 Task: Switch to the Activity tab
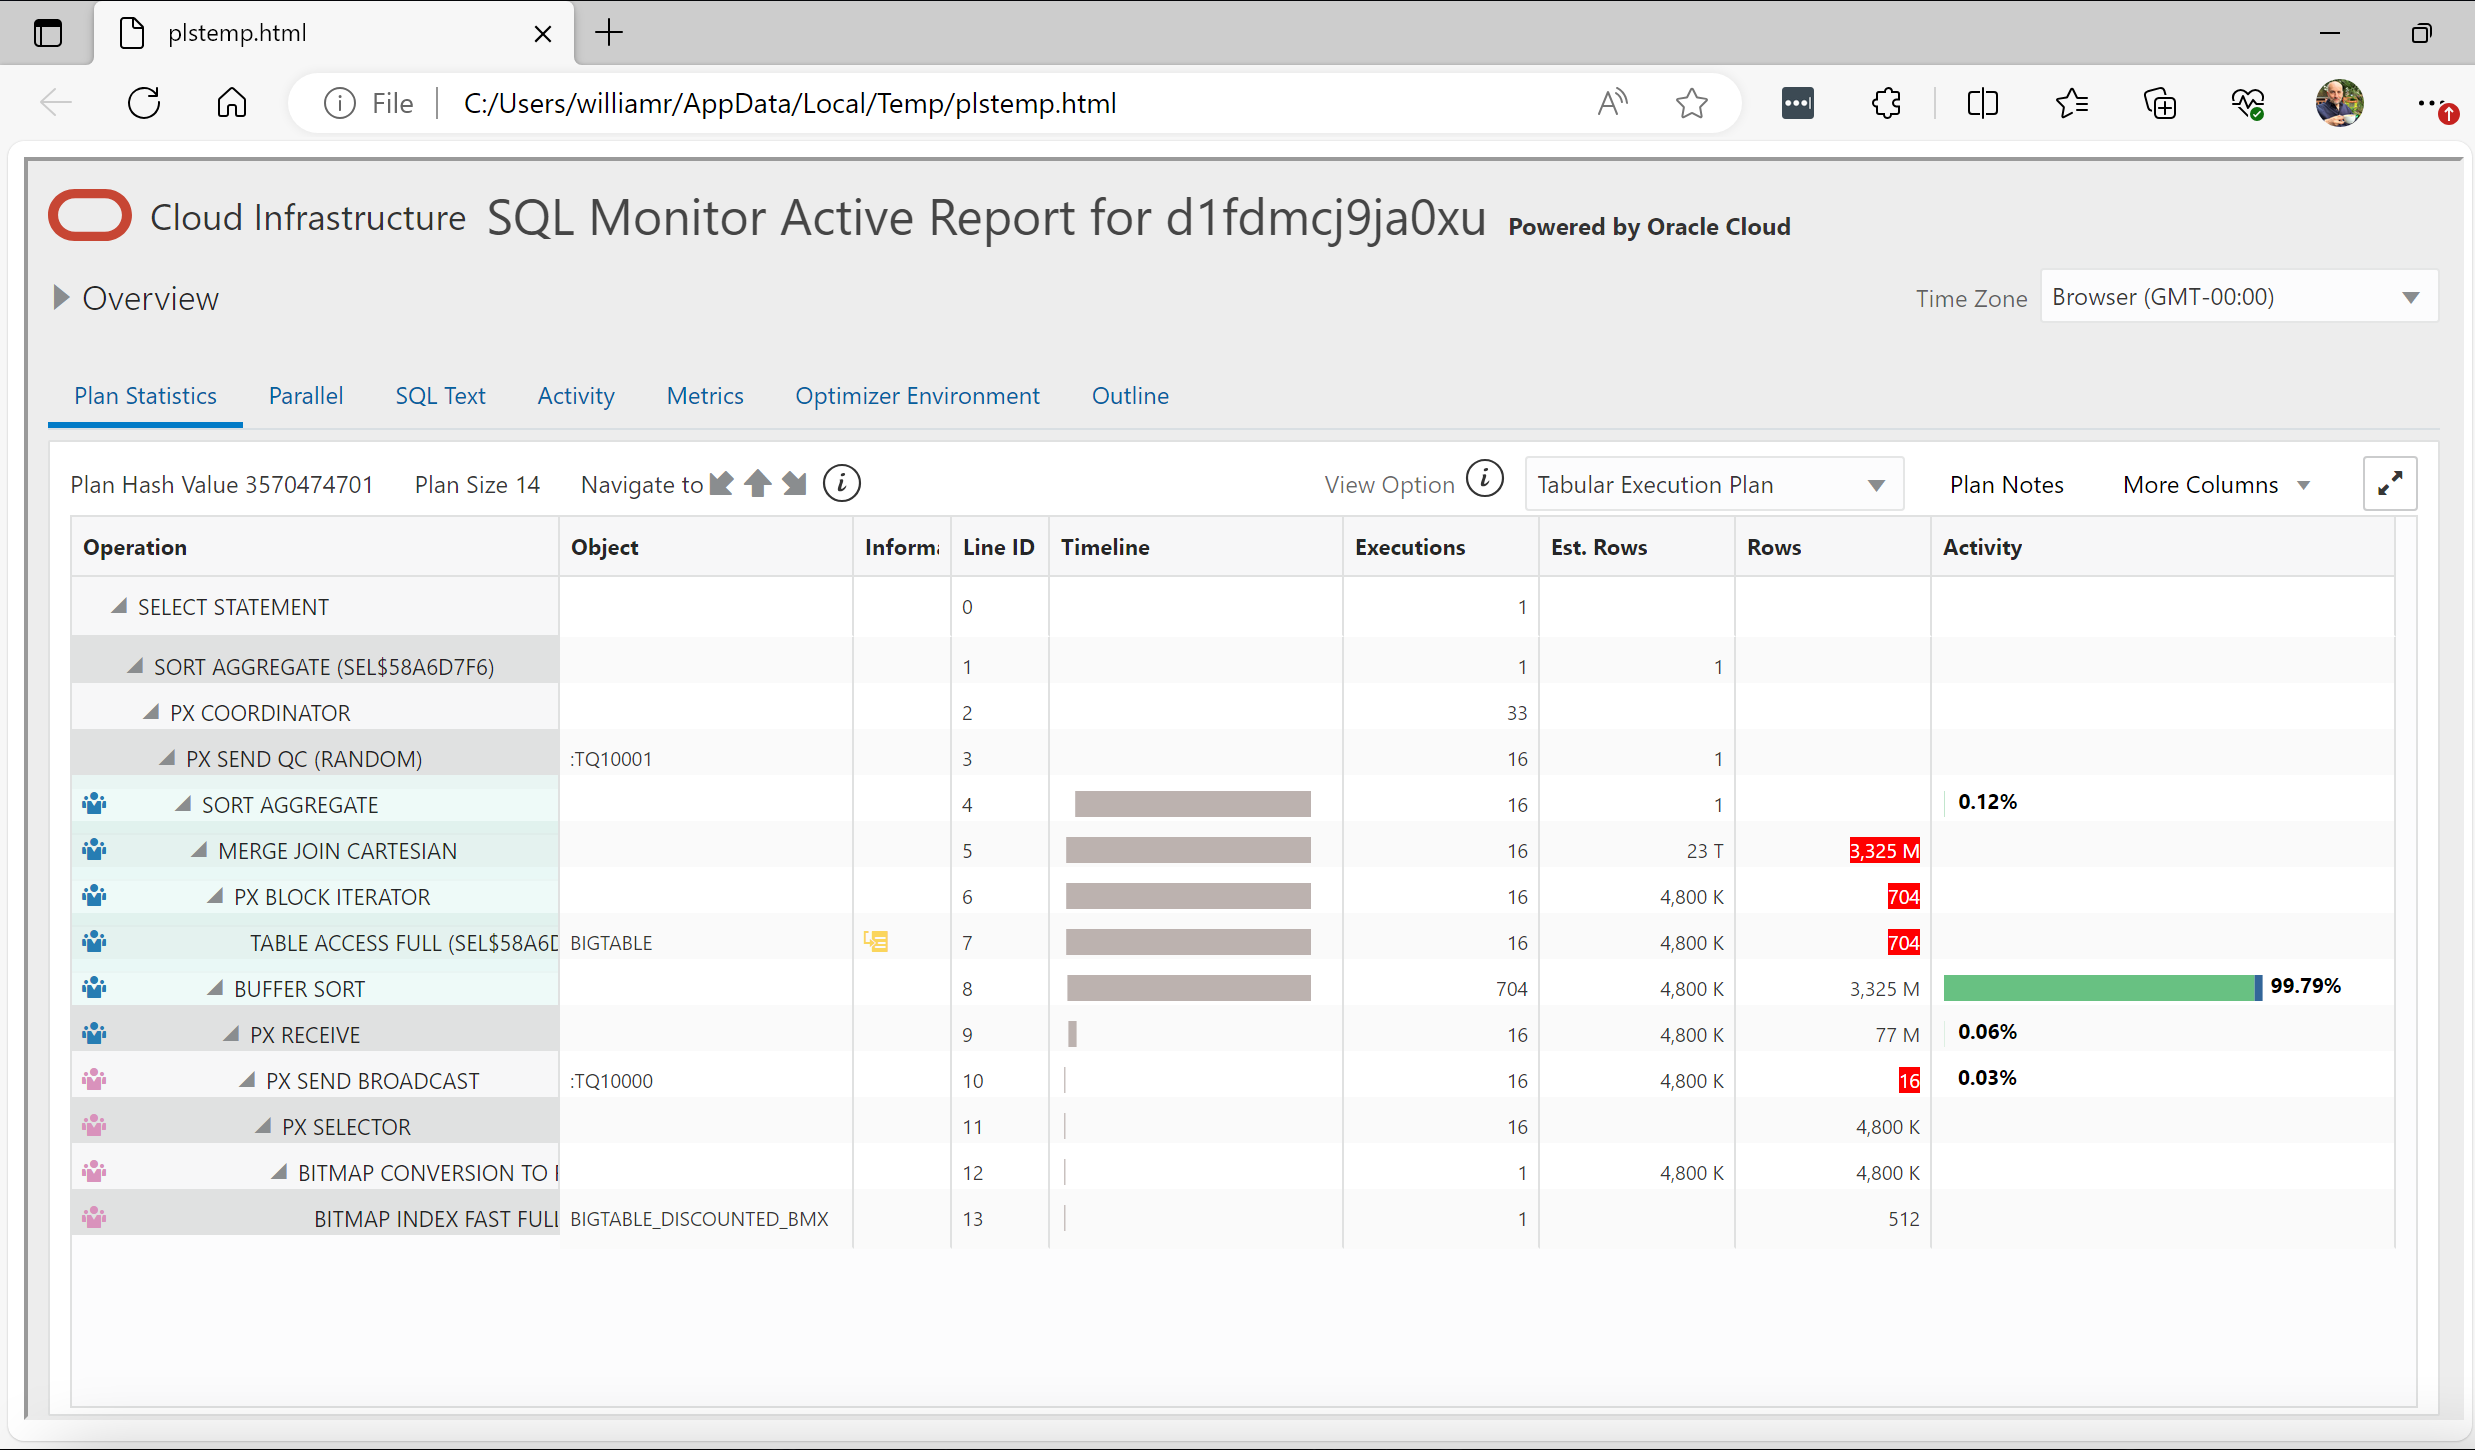pyautogui.click(x=576, y=396)
